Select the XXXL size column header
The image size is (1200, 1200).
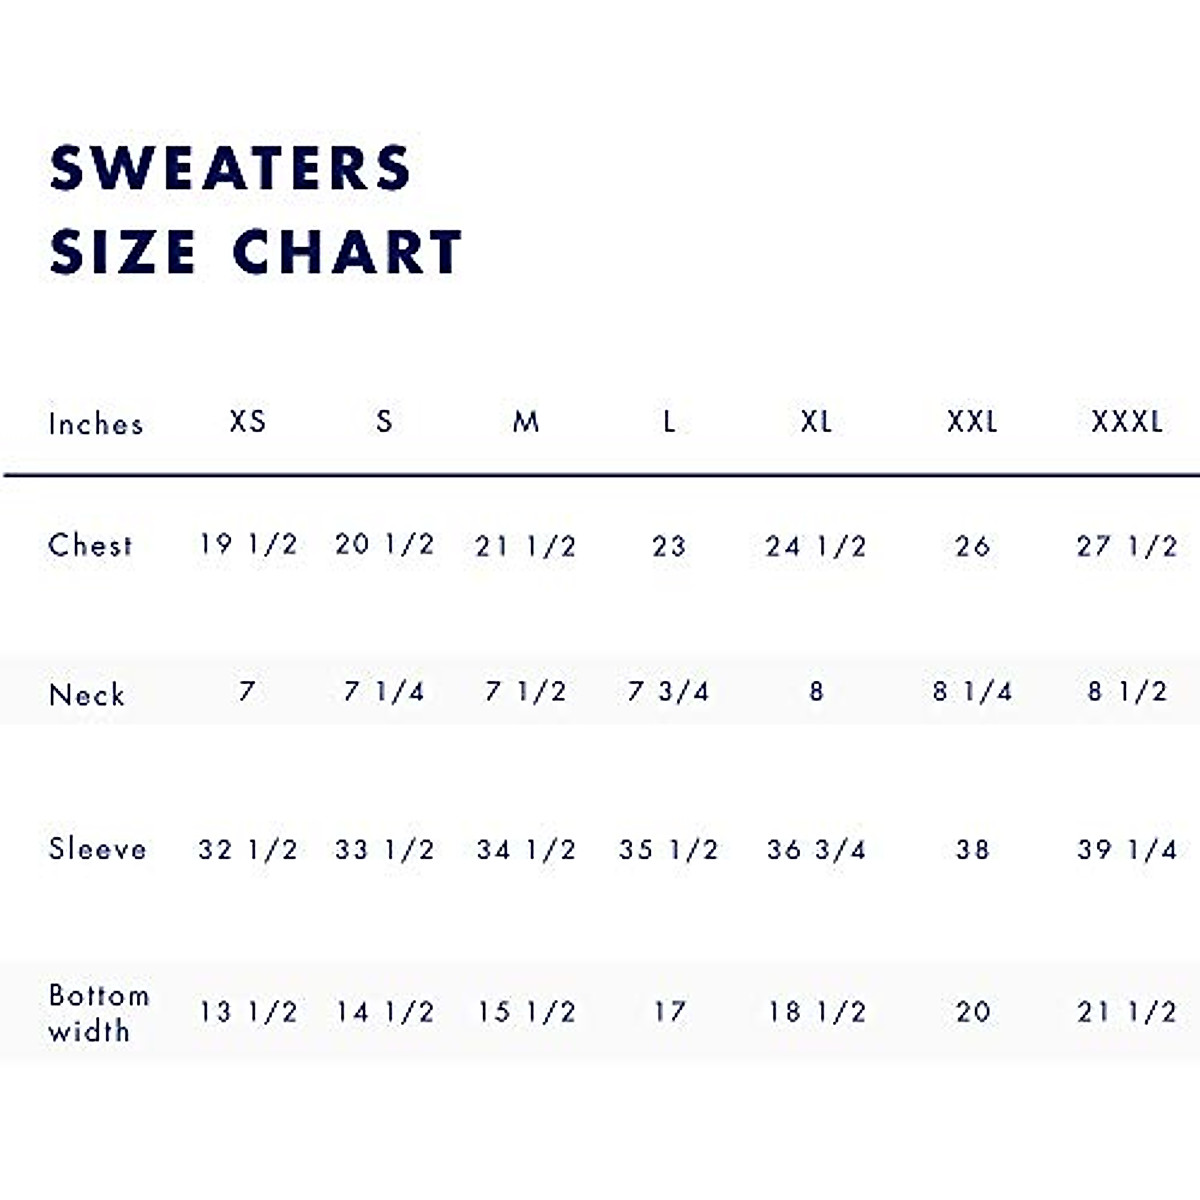1127,421
